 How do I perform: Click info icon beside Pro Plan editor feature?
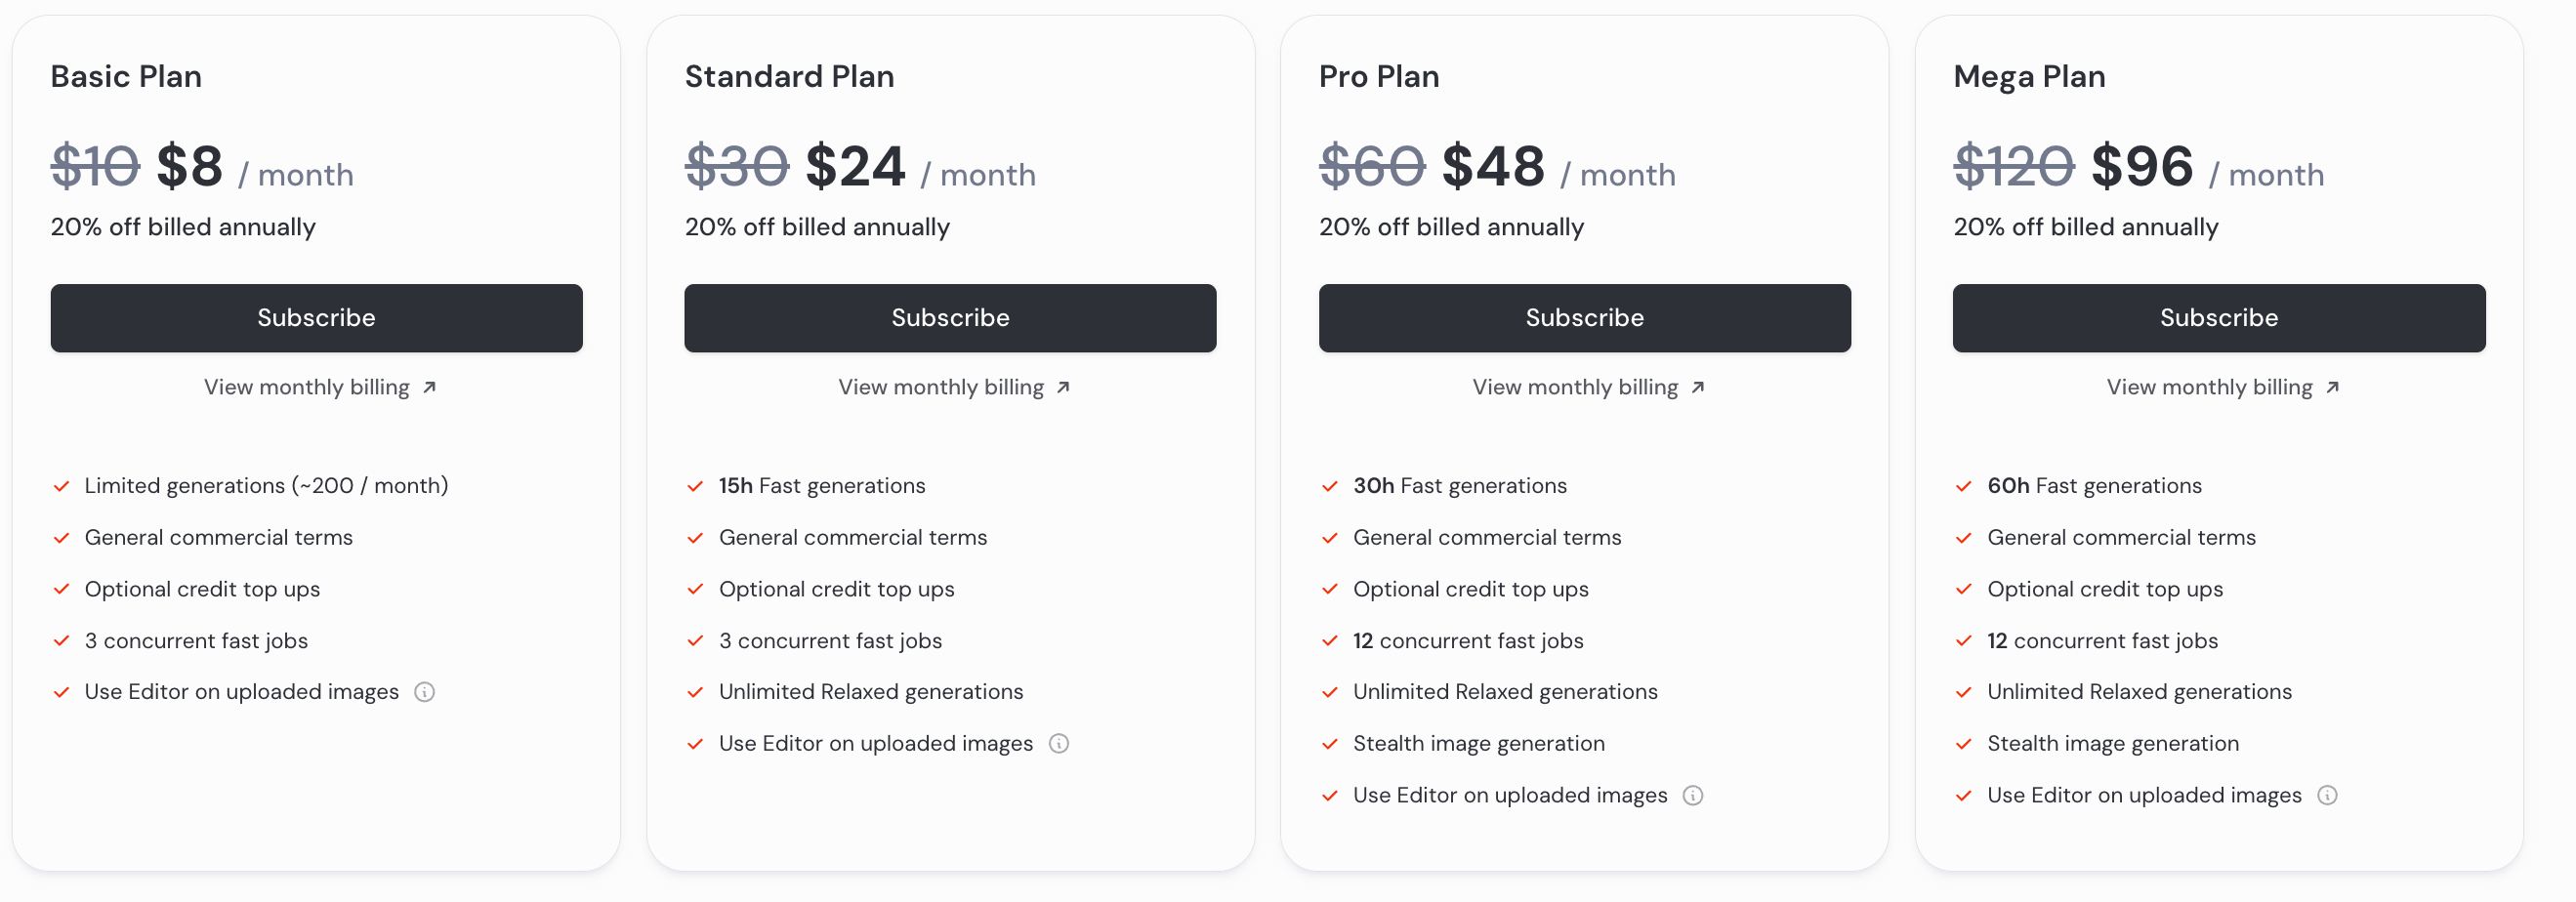(1693, 796)
